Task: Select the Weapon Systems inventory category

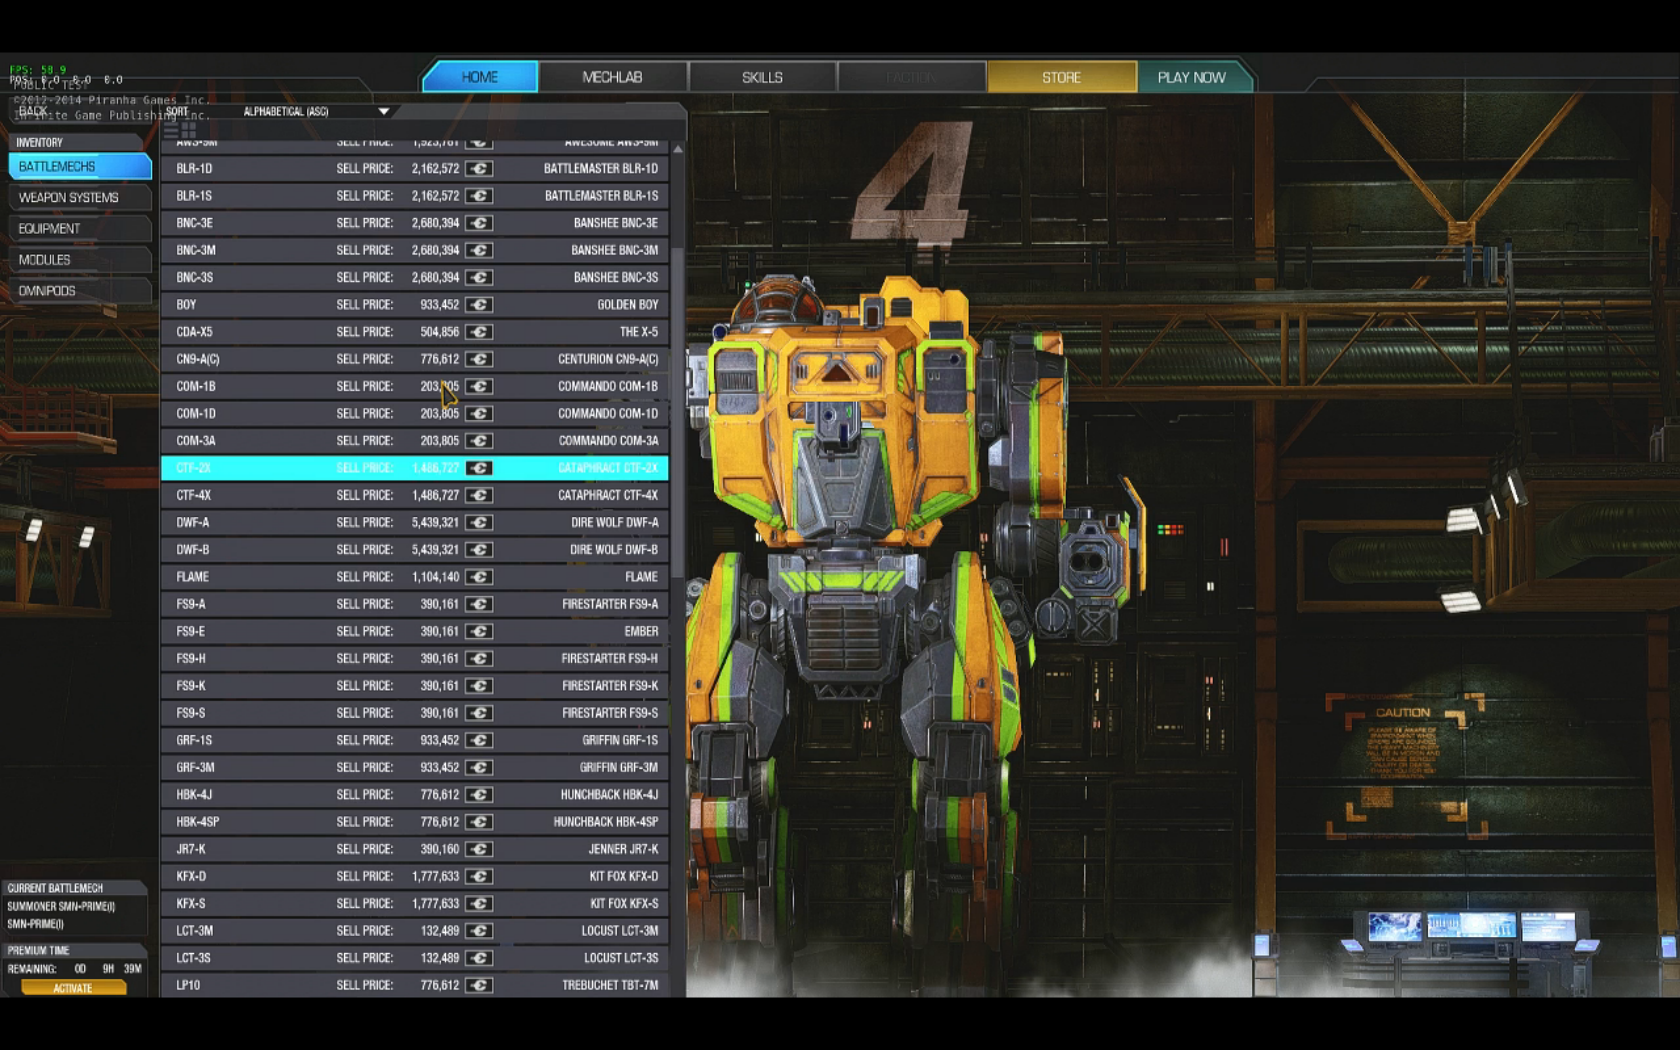Action: click(80, 198)
